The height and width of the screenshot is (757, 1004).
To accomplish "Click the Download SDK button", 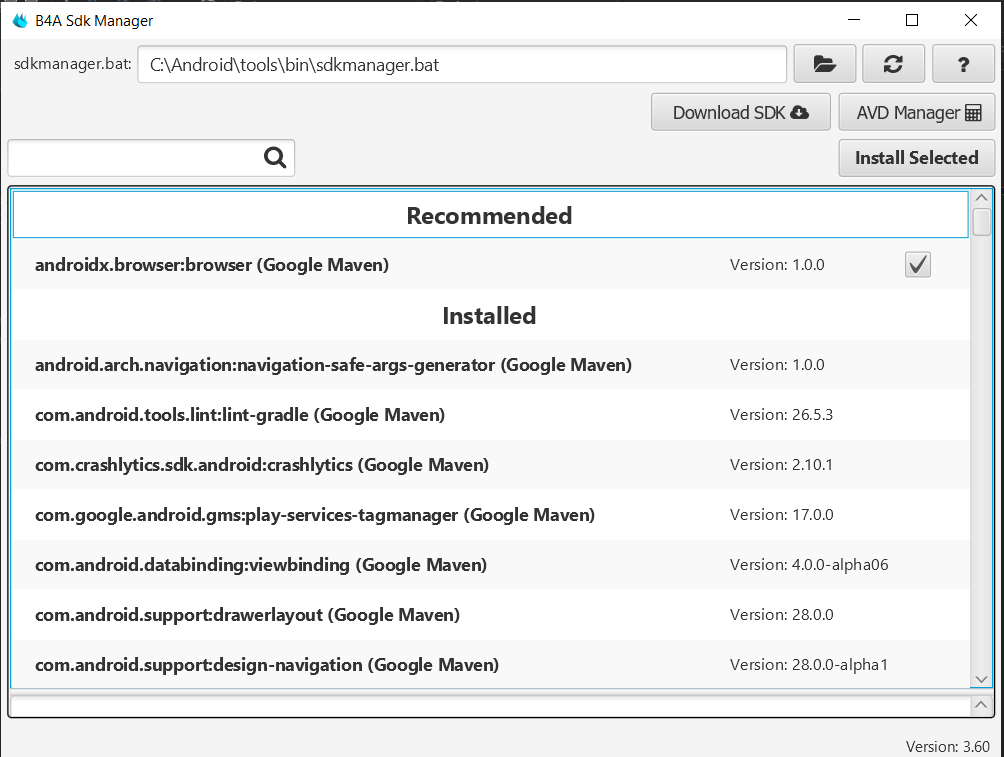I will [x=741, y=112].
